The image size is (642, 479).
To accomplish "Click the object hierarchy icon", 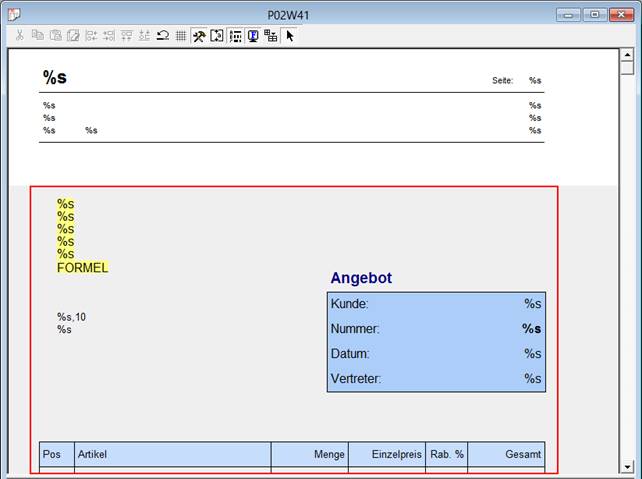I will (x=271, y=35).
